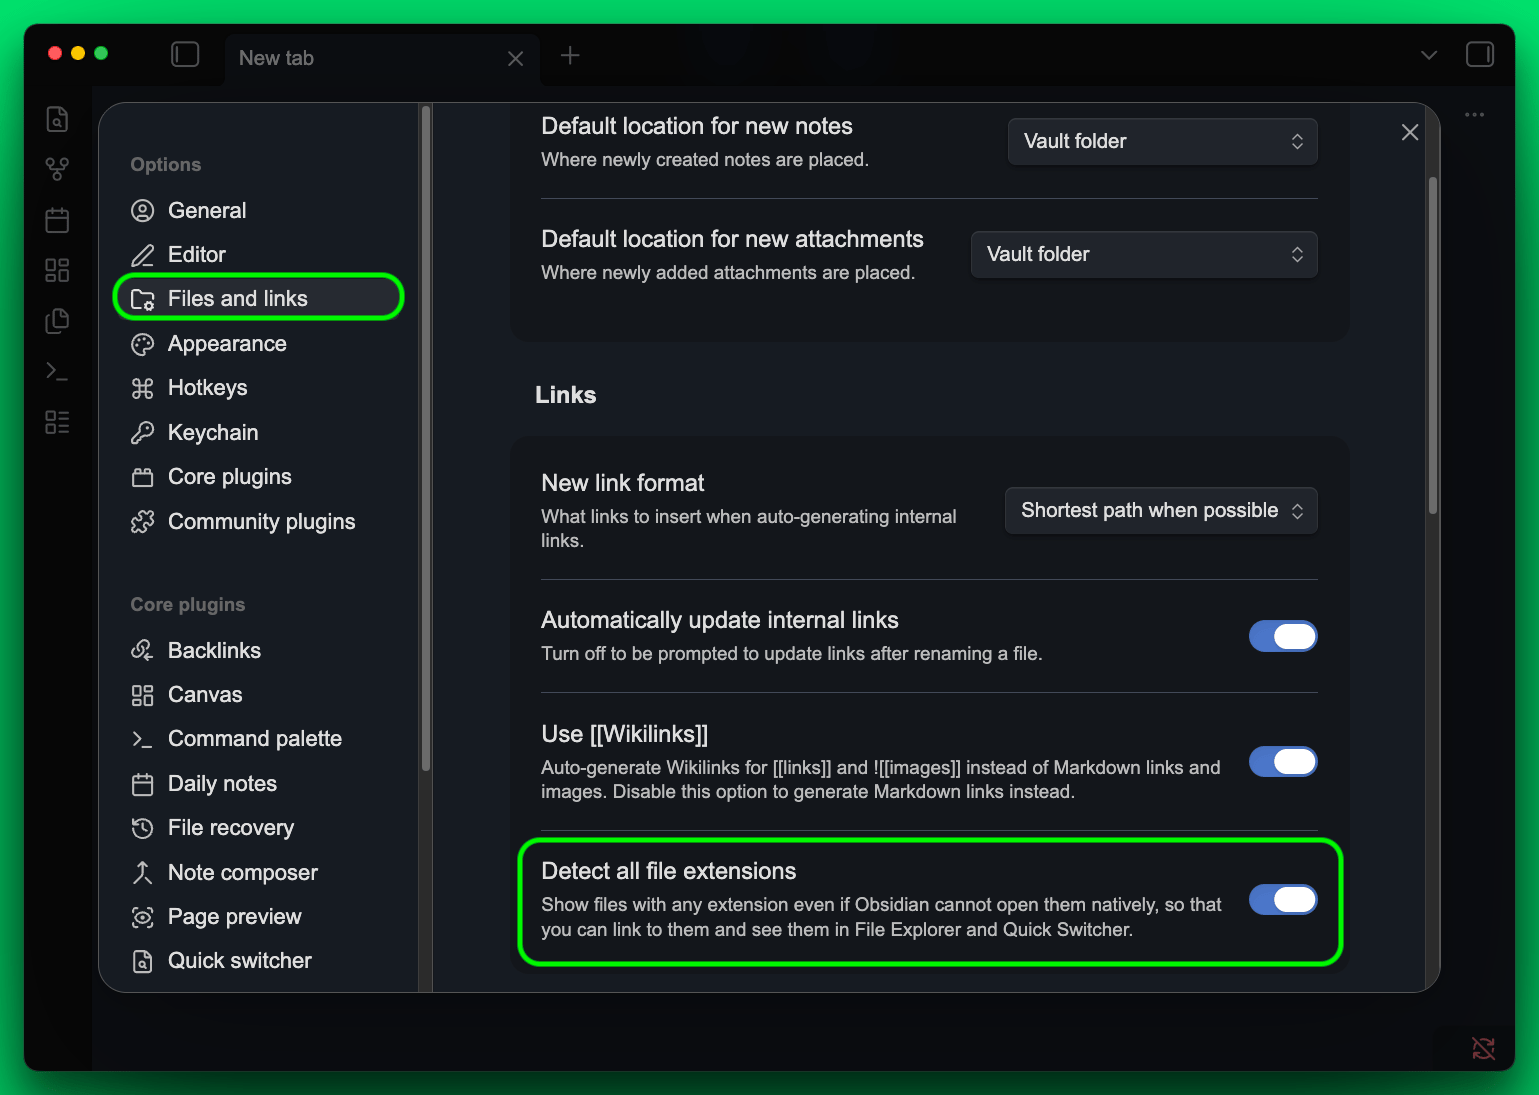Click the Editor pencil icon

click(x=143, y=255)
